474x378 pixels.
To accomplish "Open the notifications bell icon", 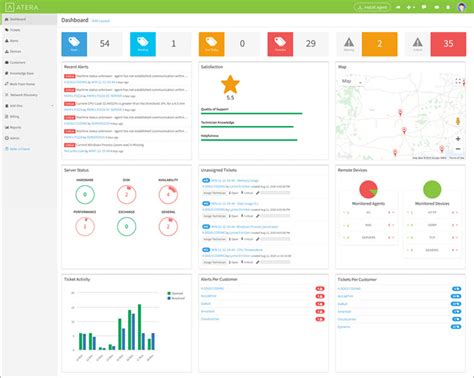I will click(448, 7).
